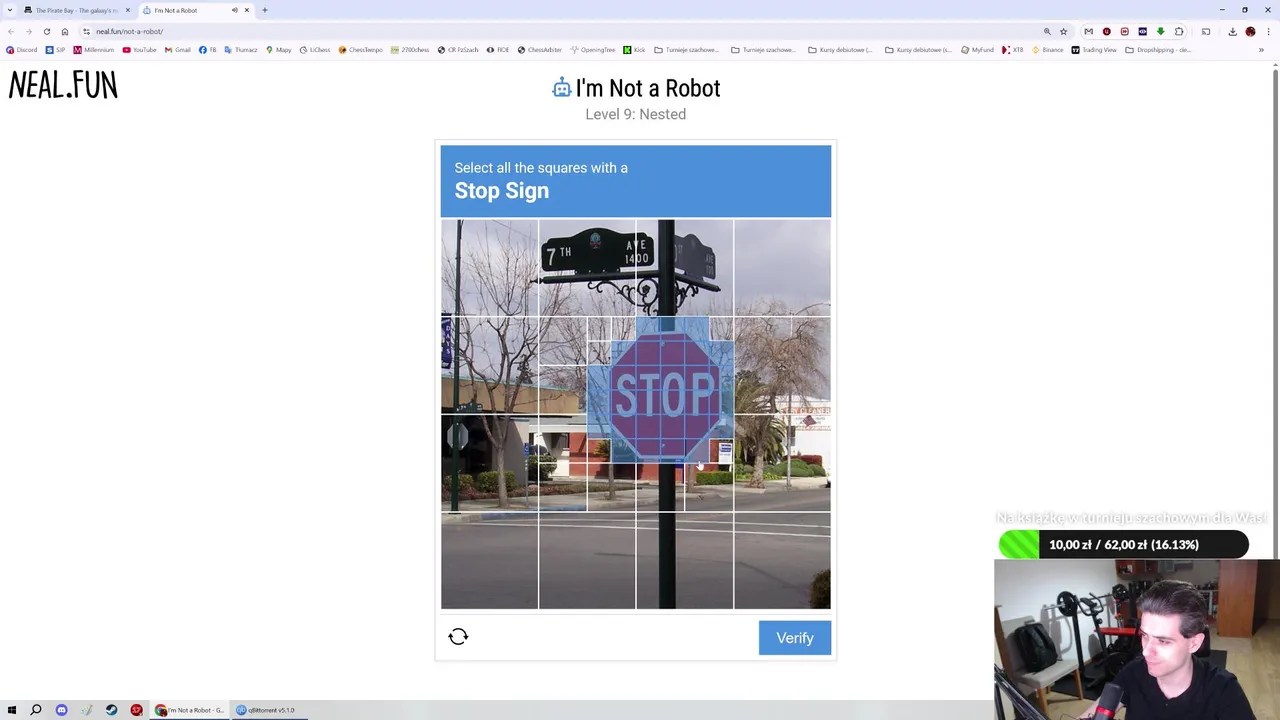1280x720 pixels.
Task: Expand the tab search dropdown arrow
Action: pos(10,10)
